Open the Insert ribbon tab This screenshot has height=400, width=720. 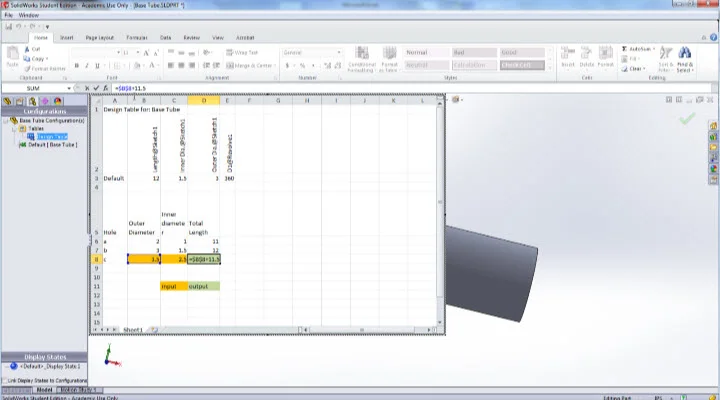(x=67, y=38)
